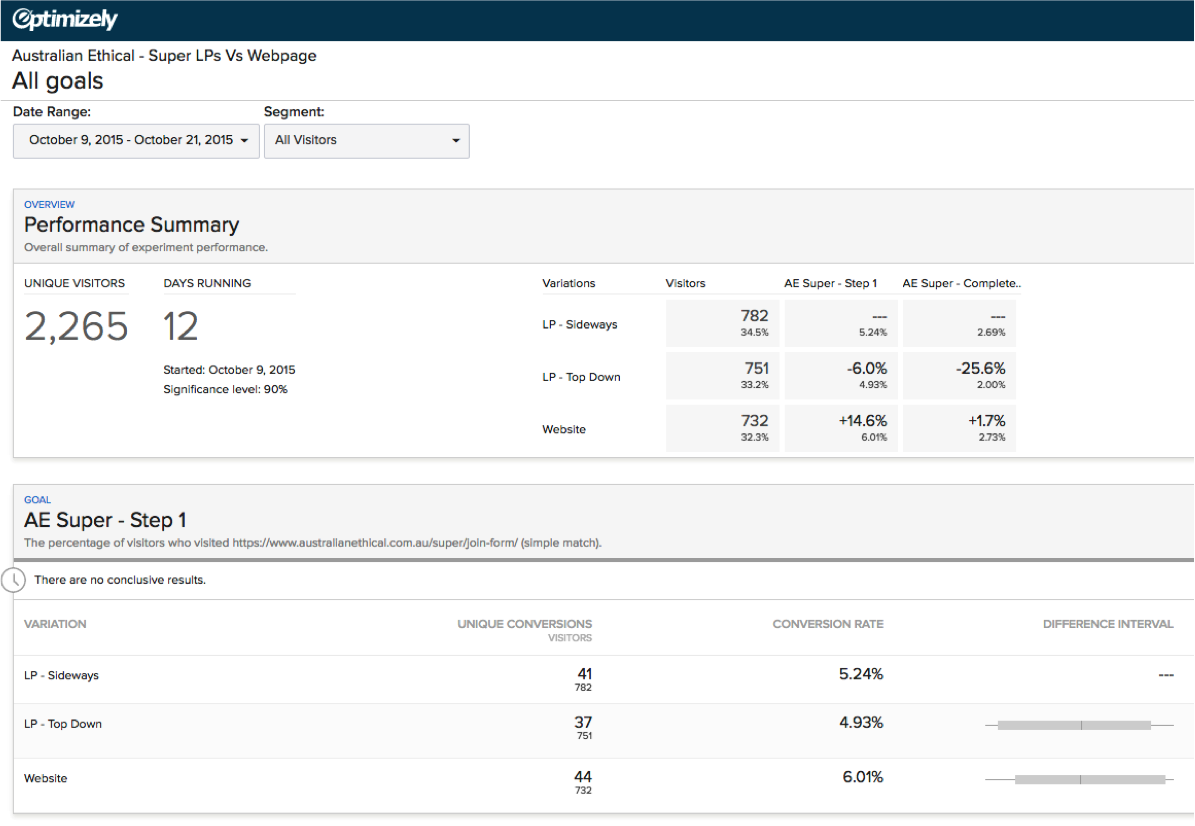Open the All Visitors segment dropdown
The width and height of the screenshot is (1195, 826).
[367, 141]
